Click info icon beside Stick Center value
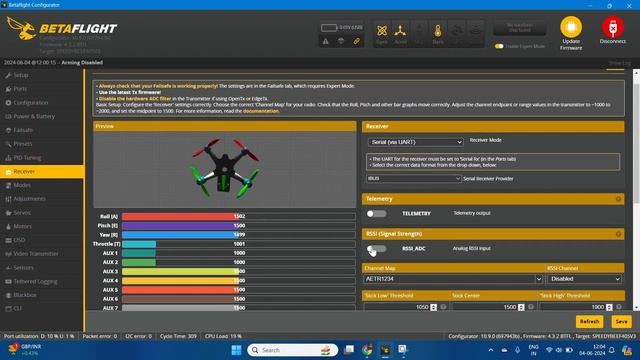Viewport: 640px width, 360px height. [531, 307]
